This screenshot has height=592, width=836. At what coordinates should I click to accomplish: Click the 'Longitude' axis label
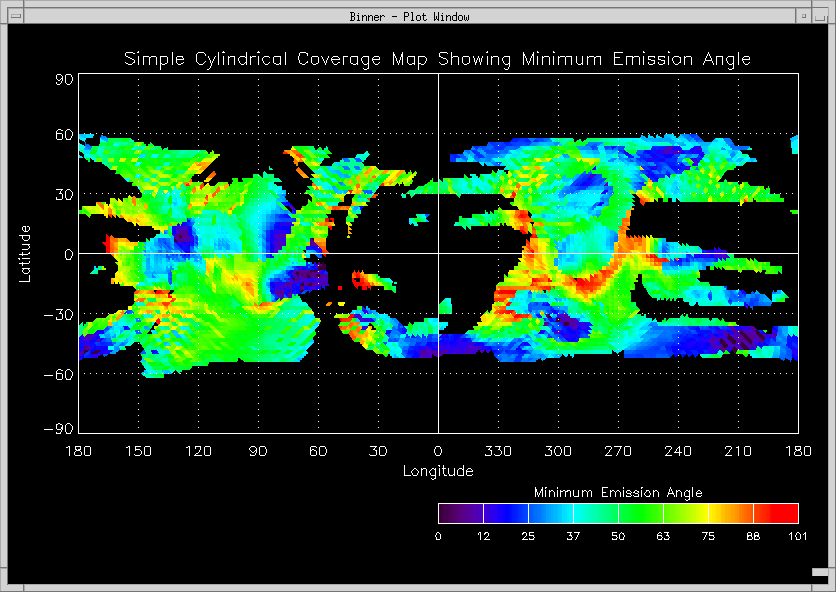[438, 471]
